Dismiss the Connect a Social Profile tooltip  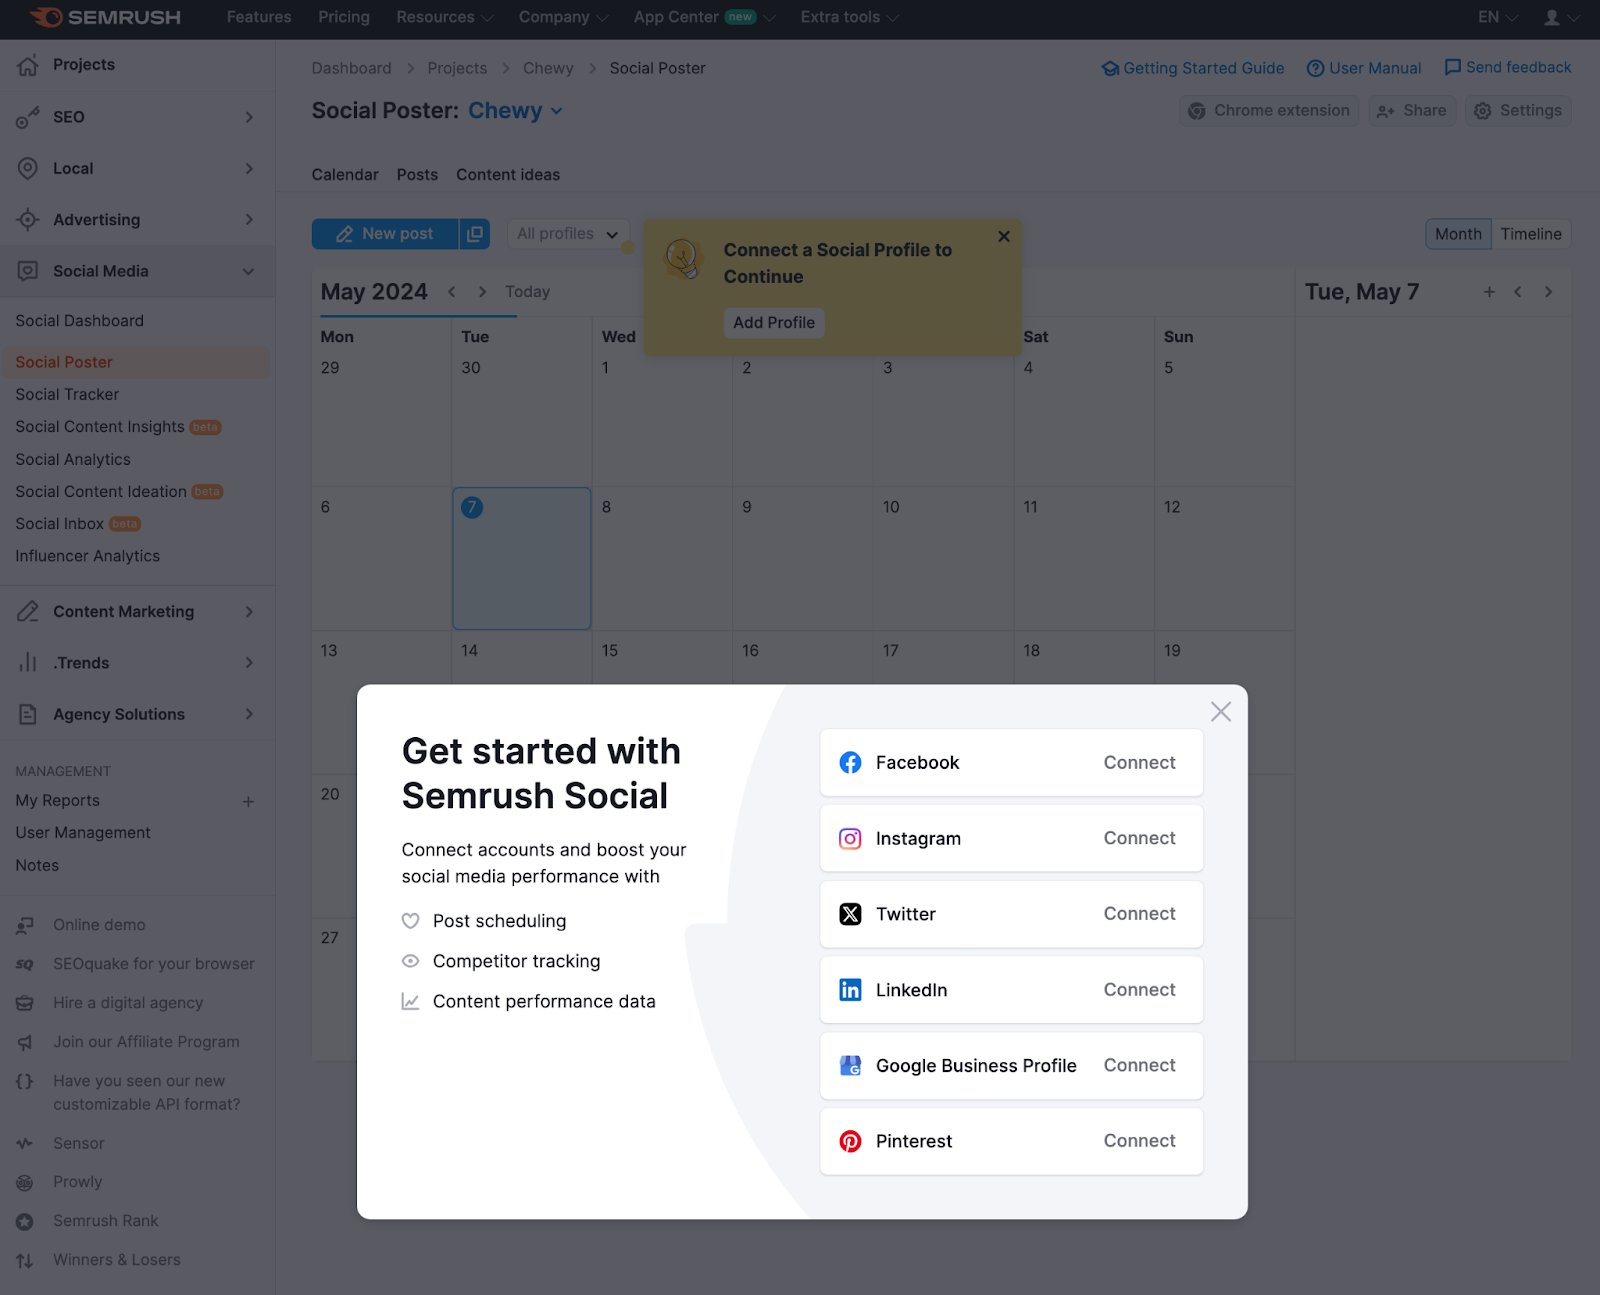[x=1004, y=237]
